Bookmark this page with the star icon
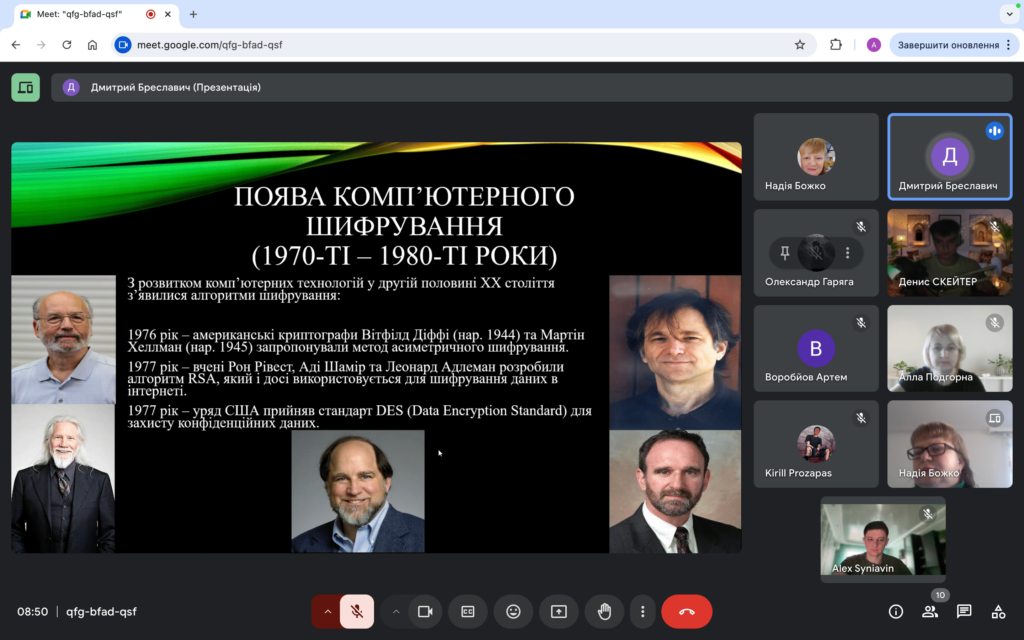This screenshot has width=1024, height=640. 799,44
